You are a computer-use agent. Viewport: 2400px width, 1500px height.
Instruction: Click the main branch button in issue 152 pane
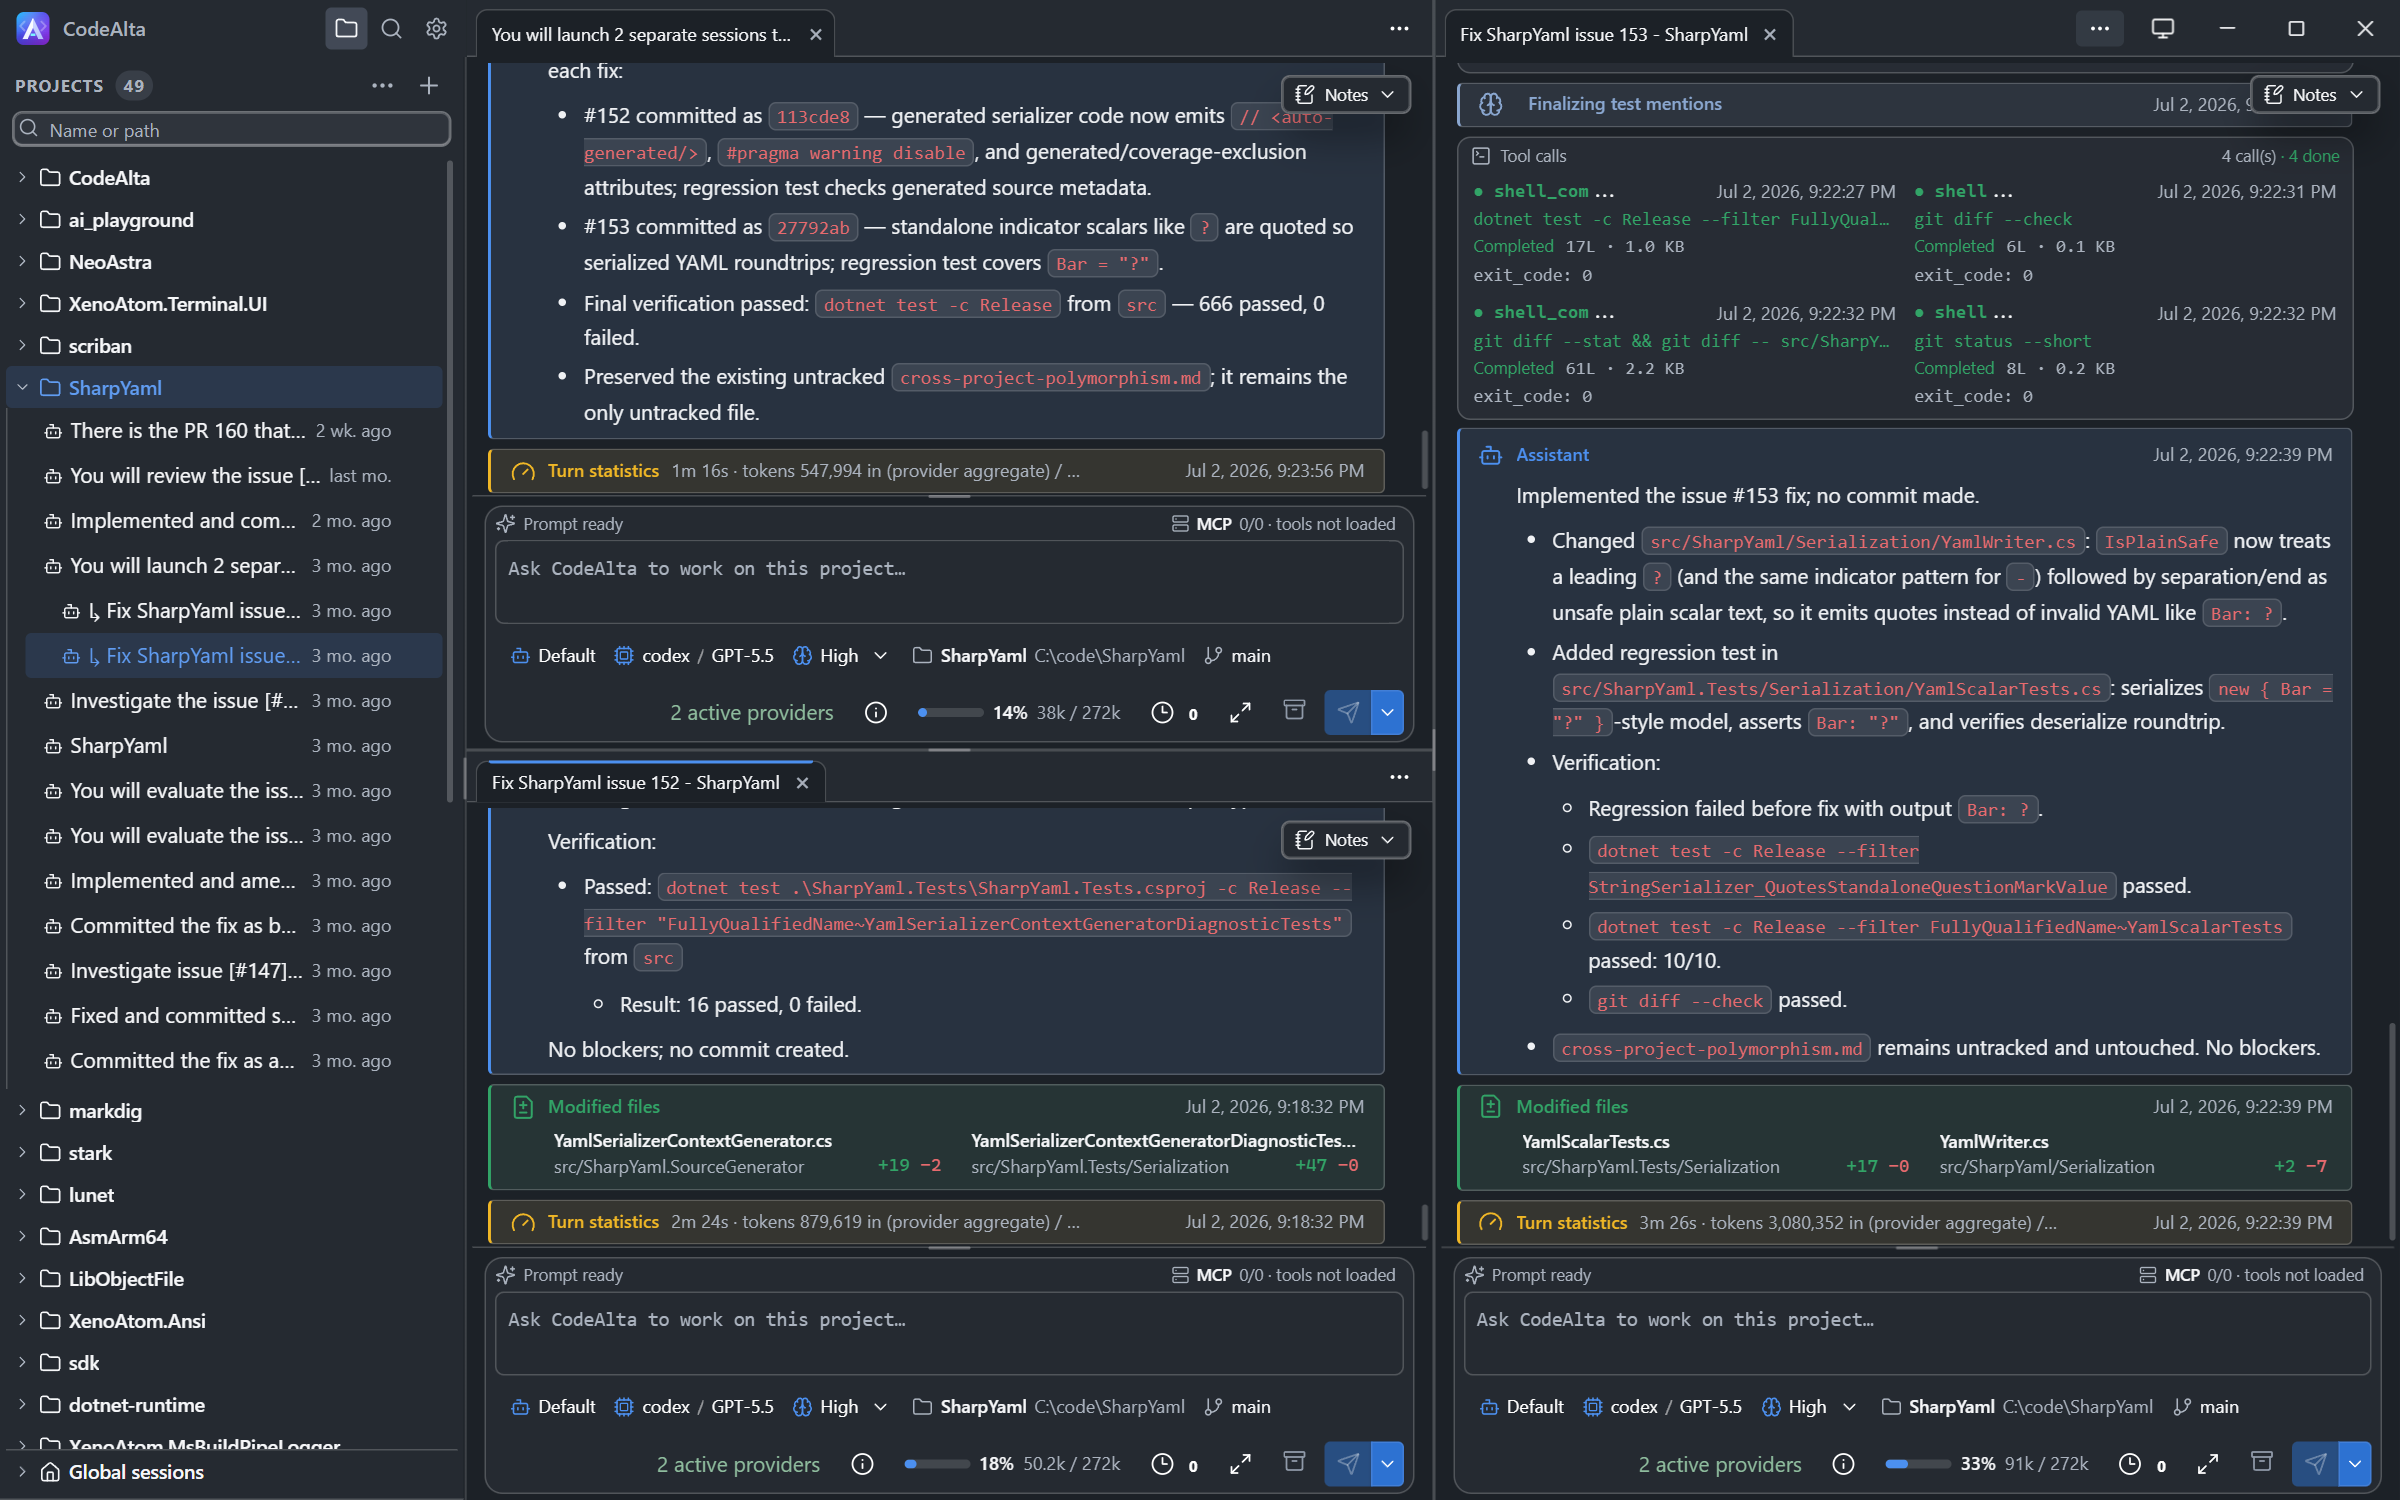point(1238,1407)
